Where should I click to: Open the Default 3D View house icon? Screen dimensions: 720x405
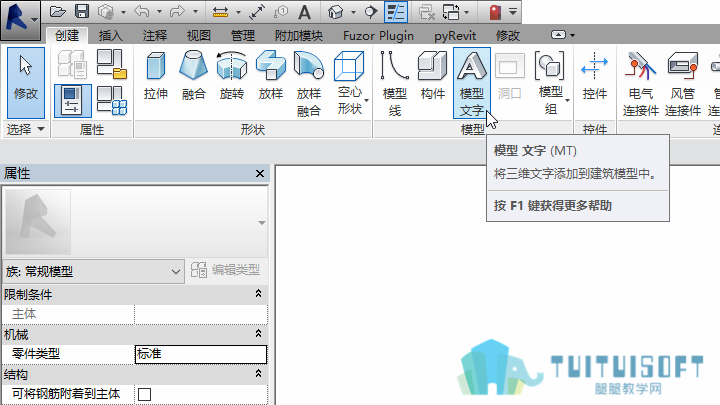(336, 12)
